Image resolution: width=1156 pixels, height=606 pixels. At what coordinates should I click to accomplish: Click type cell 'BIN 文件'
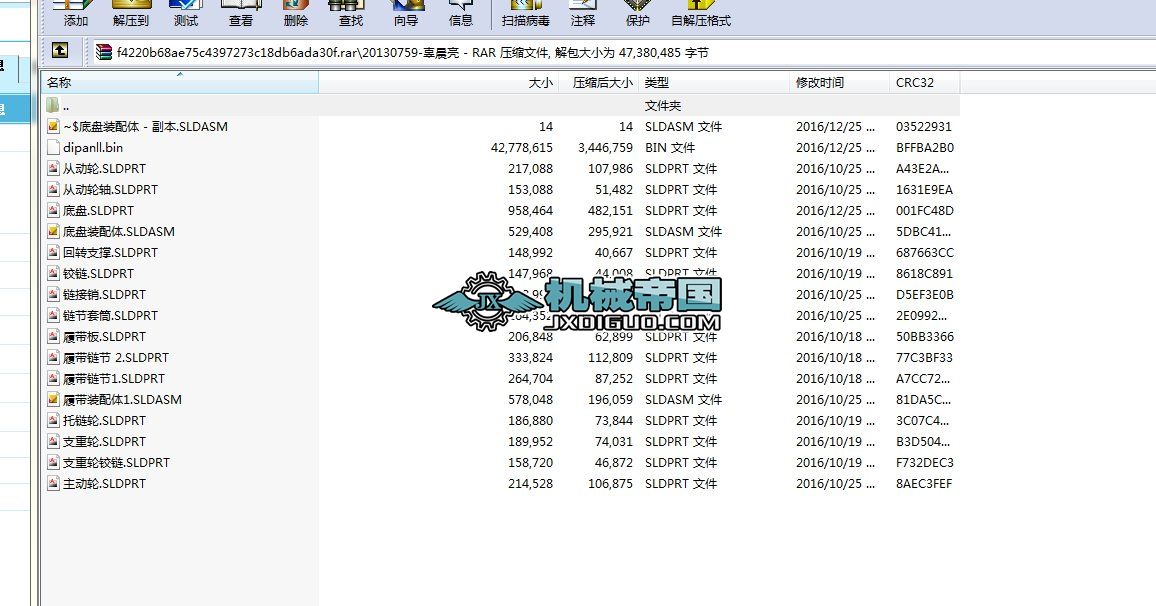[669, 147]
